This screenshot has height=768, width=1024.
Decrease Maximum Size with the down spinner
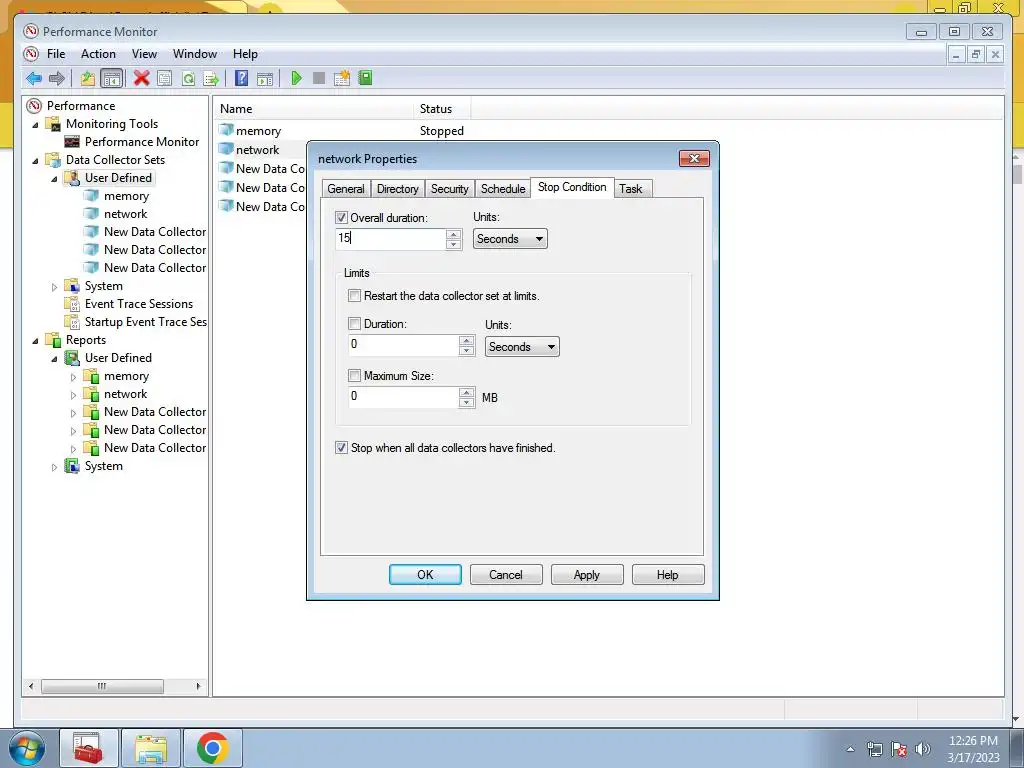tap(466, 402)
